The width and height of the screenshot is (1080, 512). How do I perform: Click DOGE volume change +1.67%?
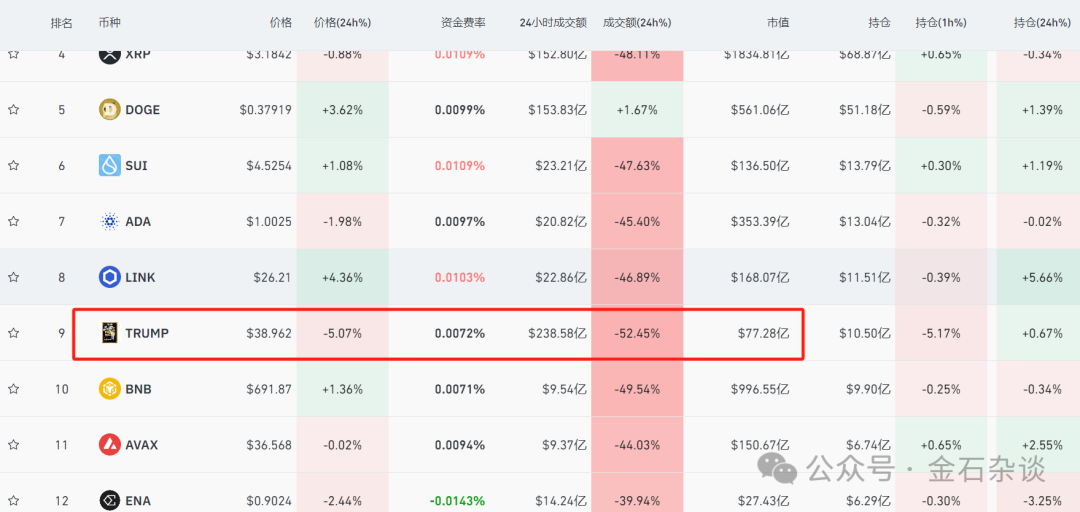point(637,110)
